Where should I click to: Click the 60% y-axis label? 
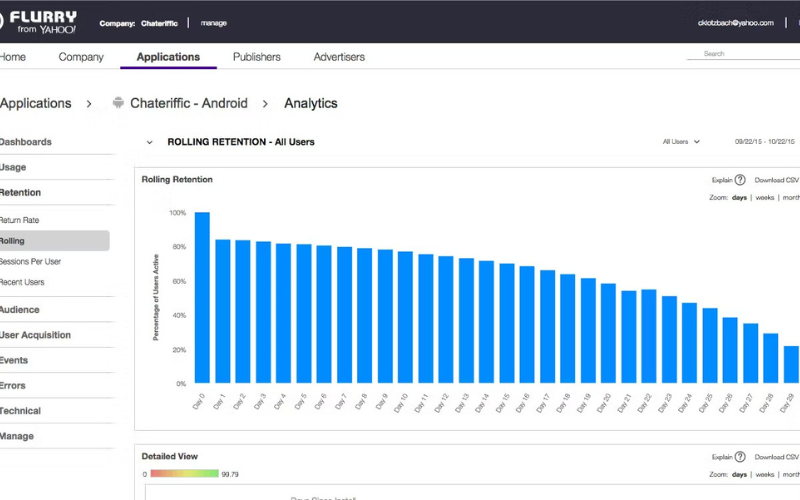click(179, 281)
